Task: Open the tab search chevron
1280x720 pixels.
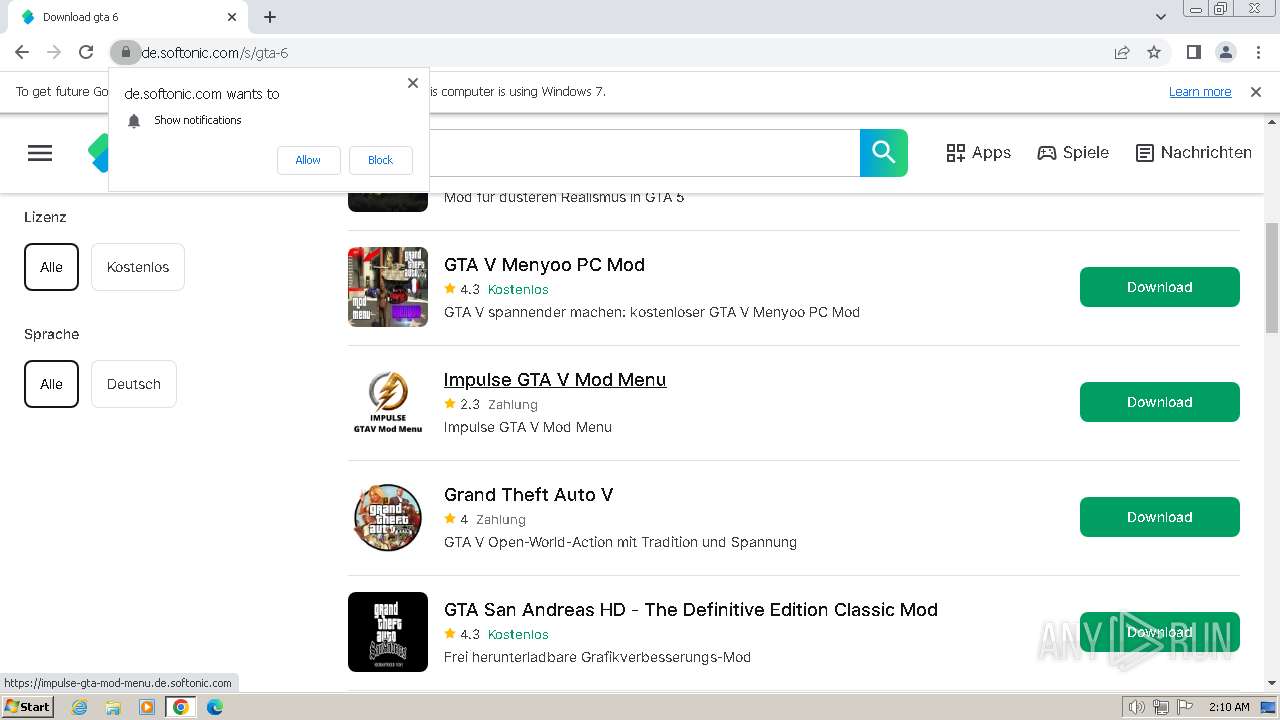Action: point(1161,17)
